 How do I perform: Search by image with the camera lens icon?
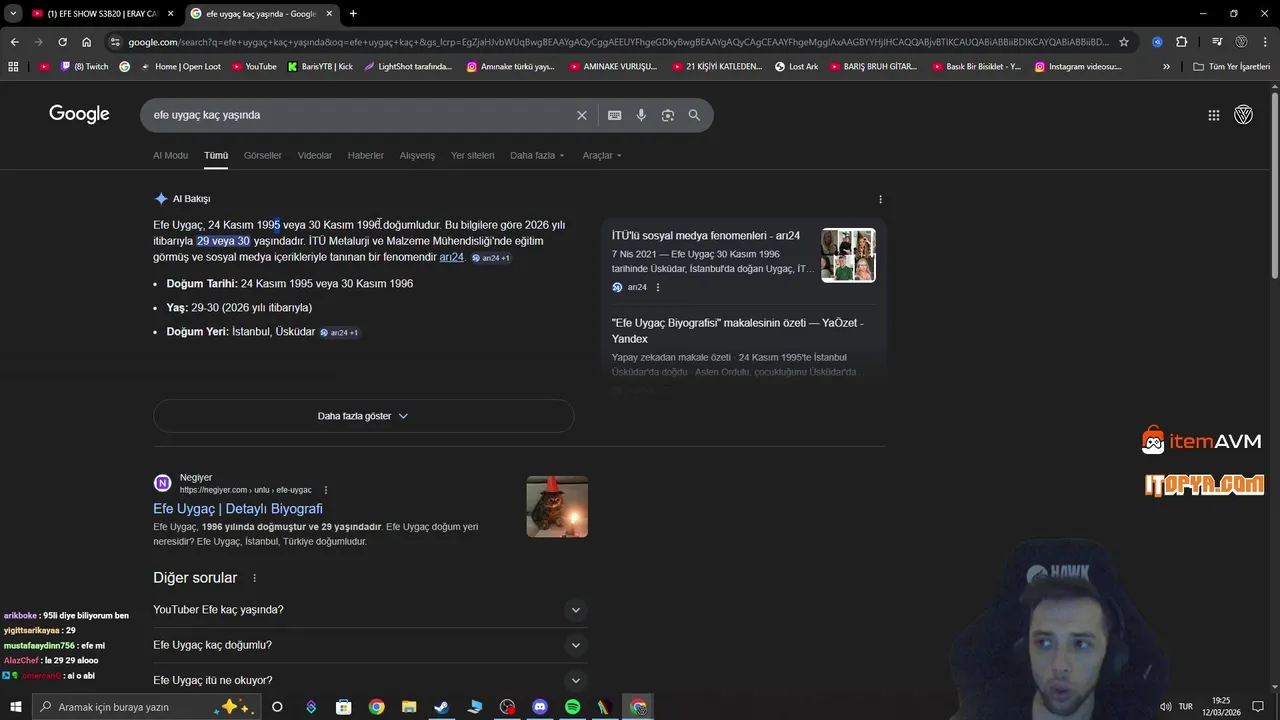click(667, 115)
